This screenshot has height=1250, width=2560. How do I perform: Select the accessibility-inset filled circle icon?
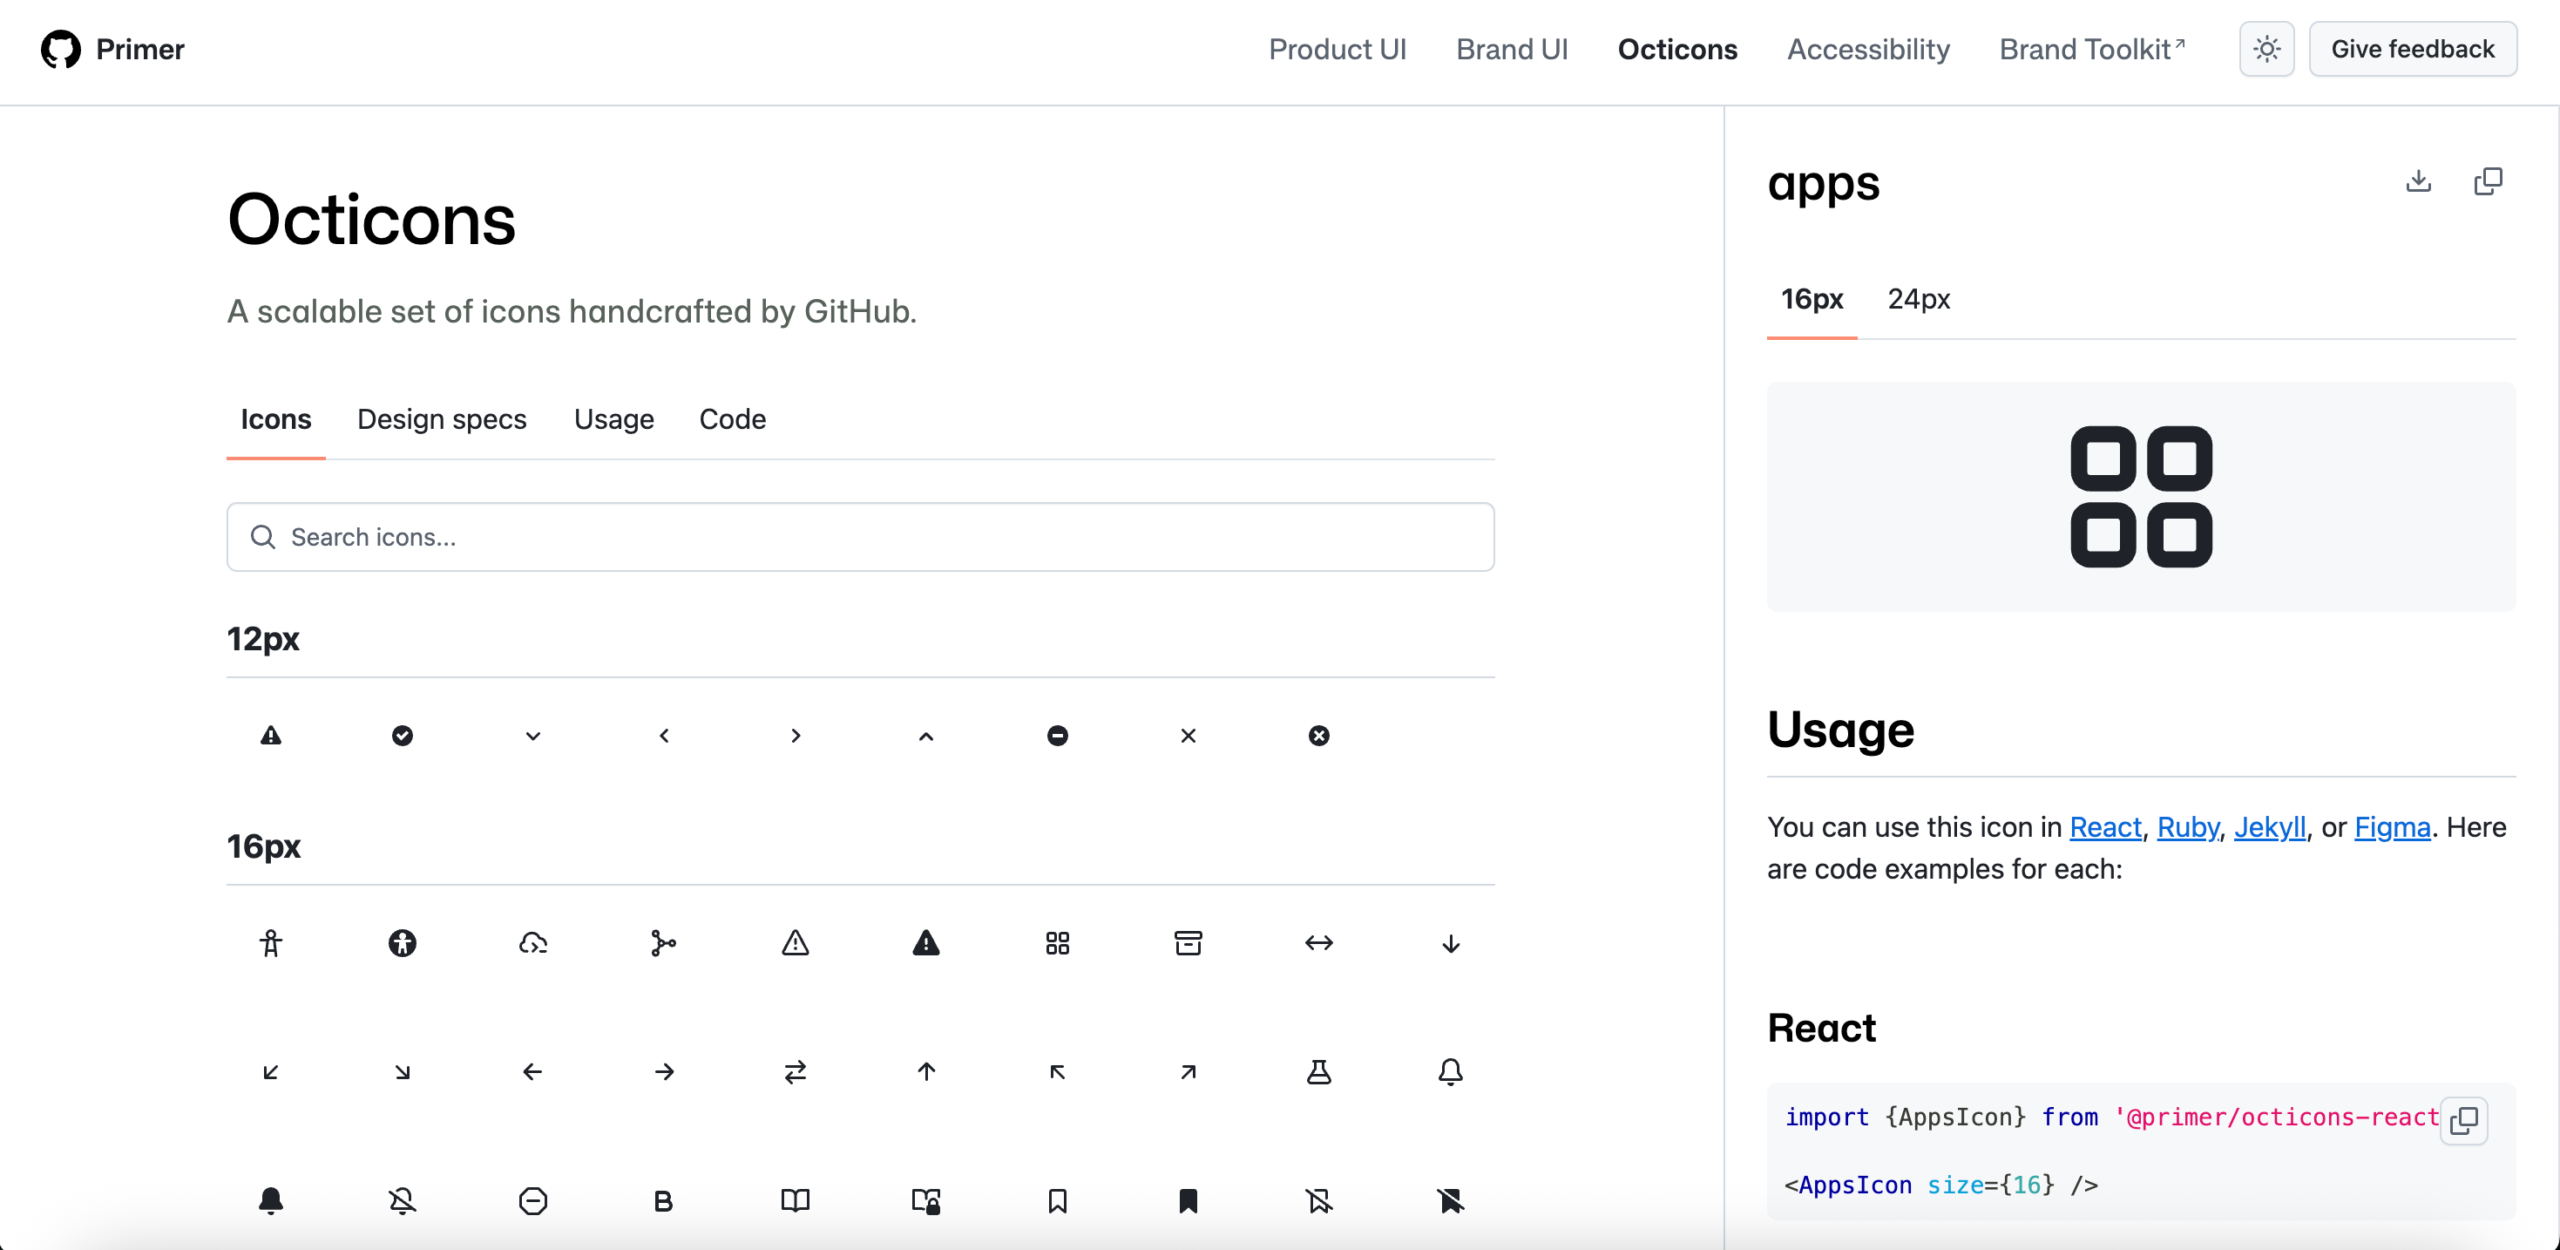402,943
